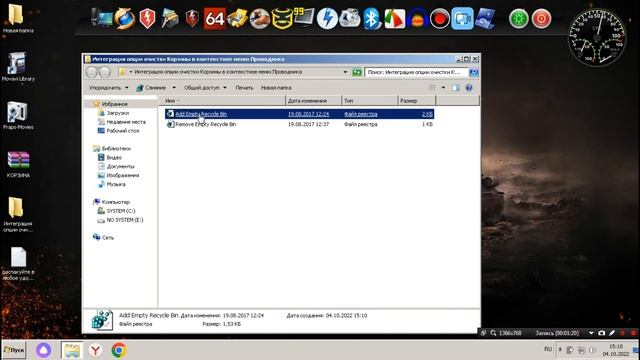Click Новая папка in the Explorer toolbar
This screenshot has height=360, width=640.
point(276,88)
